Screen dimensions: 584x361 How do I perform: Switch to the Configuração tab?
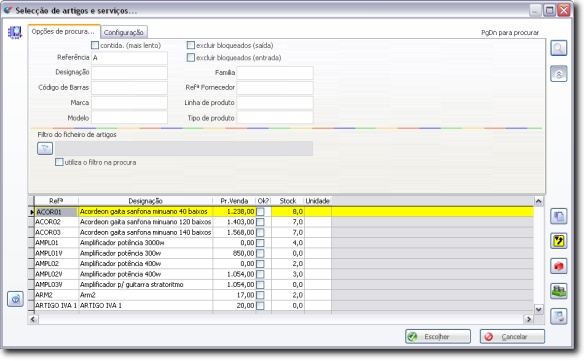tap(124, 32)
